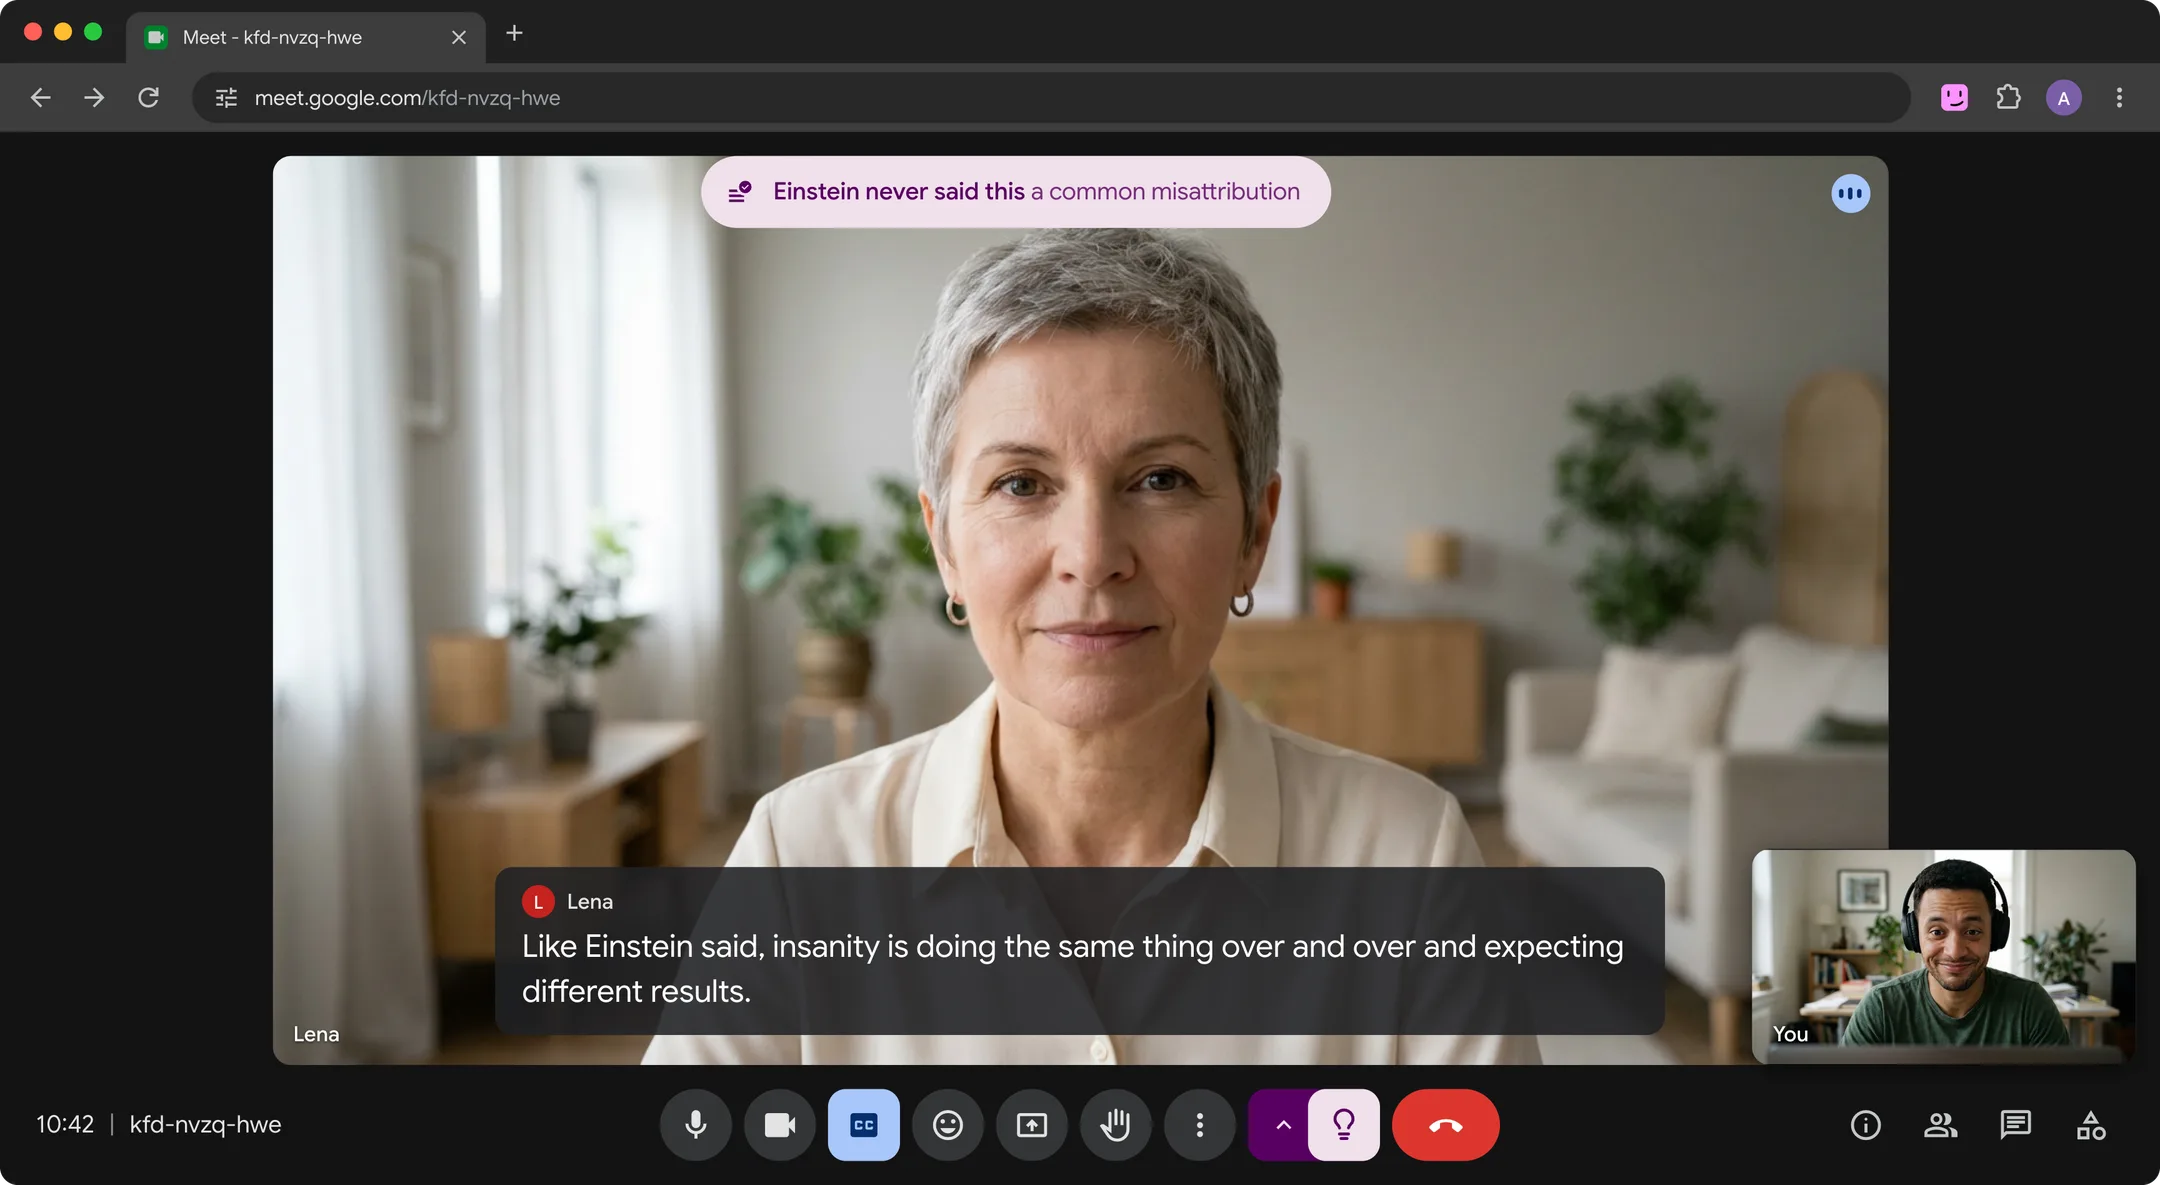
Task: Click the present screen icon
Action: 1032,1125
